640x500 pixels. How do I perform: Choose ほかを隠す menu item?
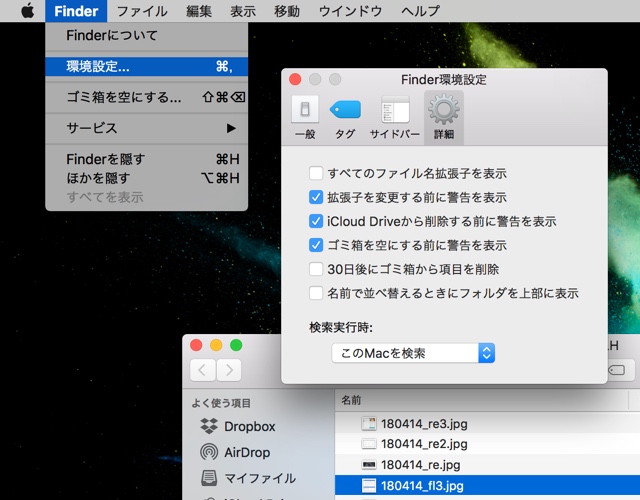[147, 178]
